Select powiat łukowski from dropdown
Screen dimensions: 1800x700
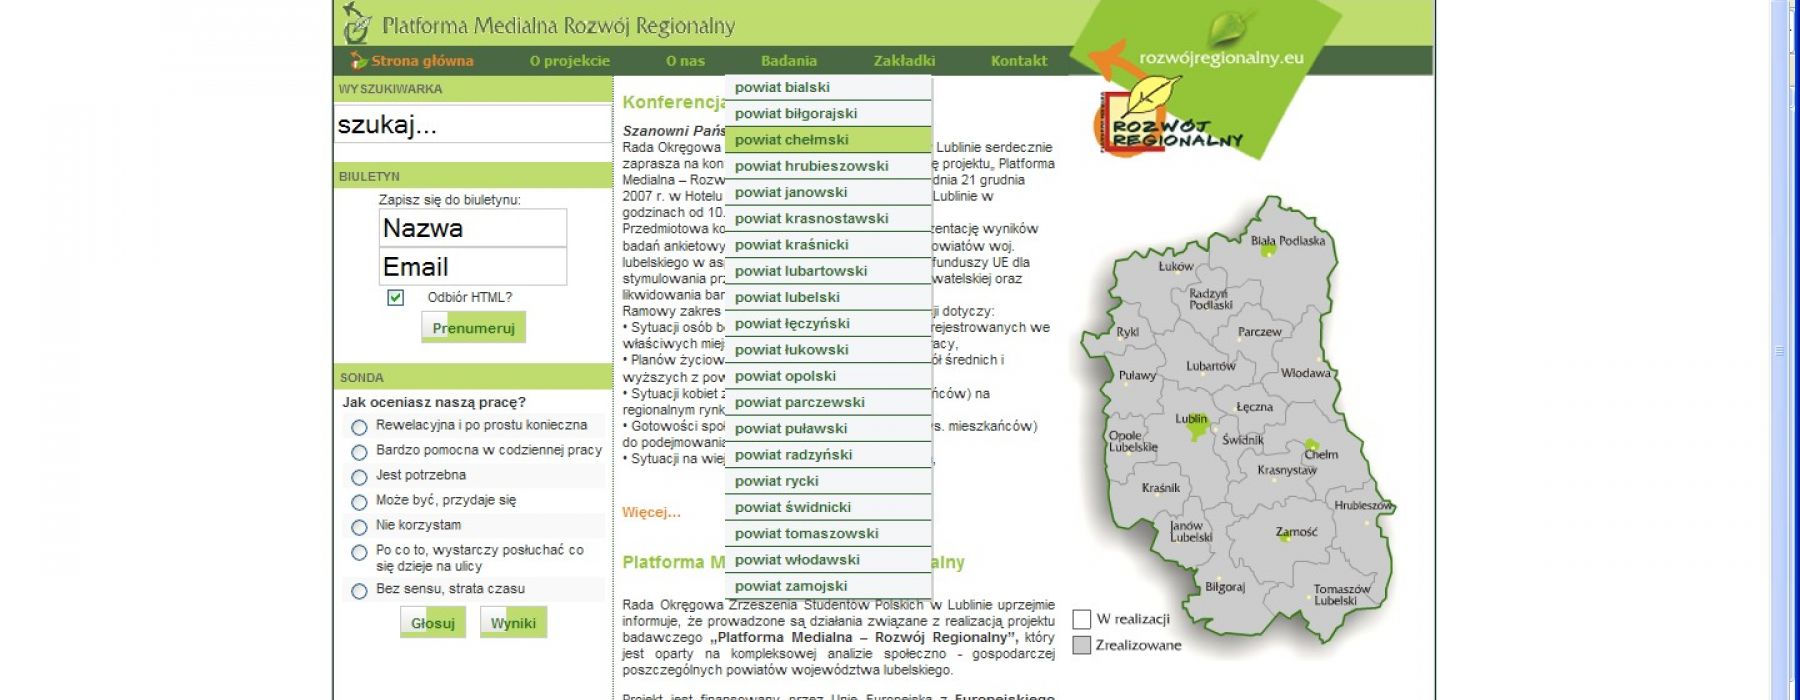(828, 350)
